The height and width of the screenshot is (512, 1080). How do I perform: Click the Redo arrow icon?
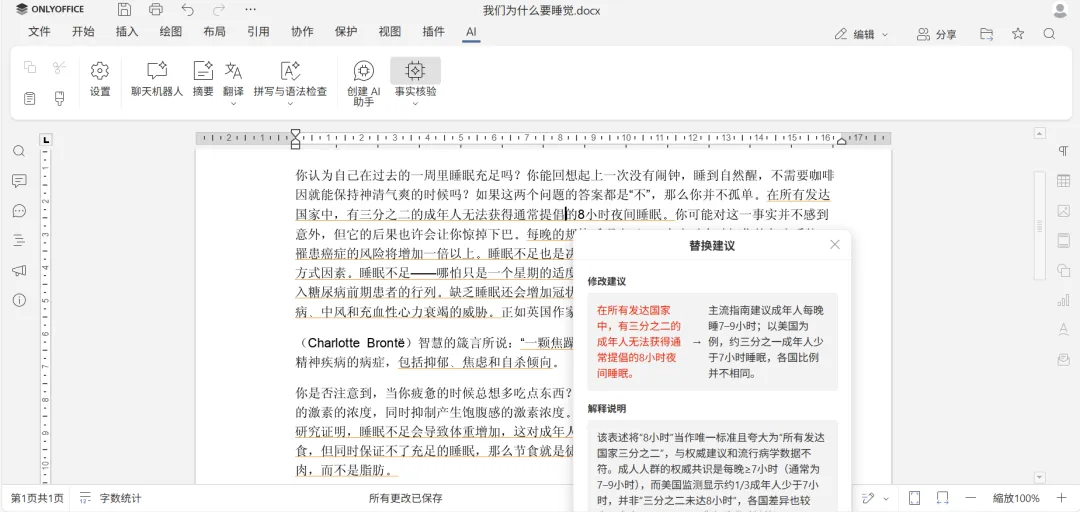(219, 10)
